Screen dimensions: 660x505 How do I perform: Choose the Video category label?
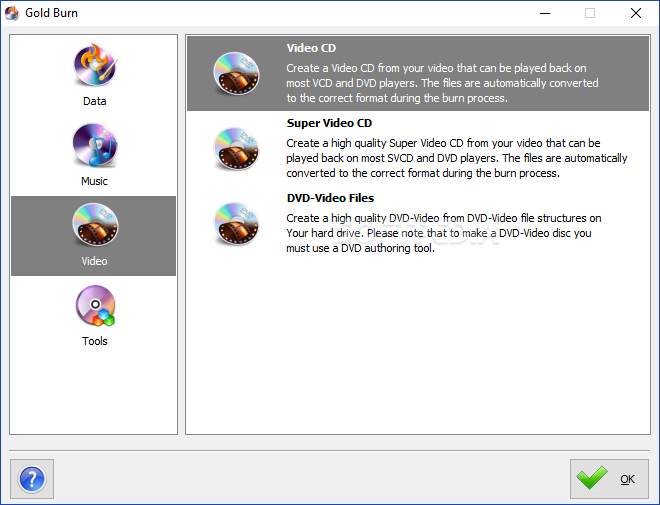pos(94,261)
